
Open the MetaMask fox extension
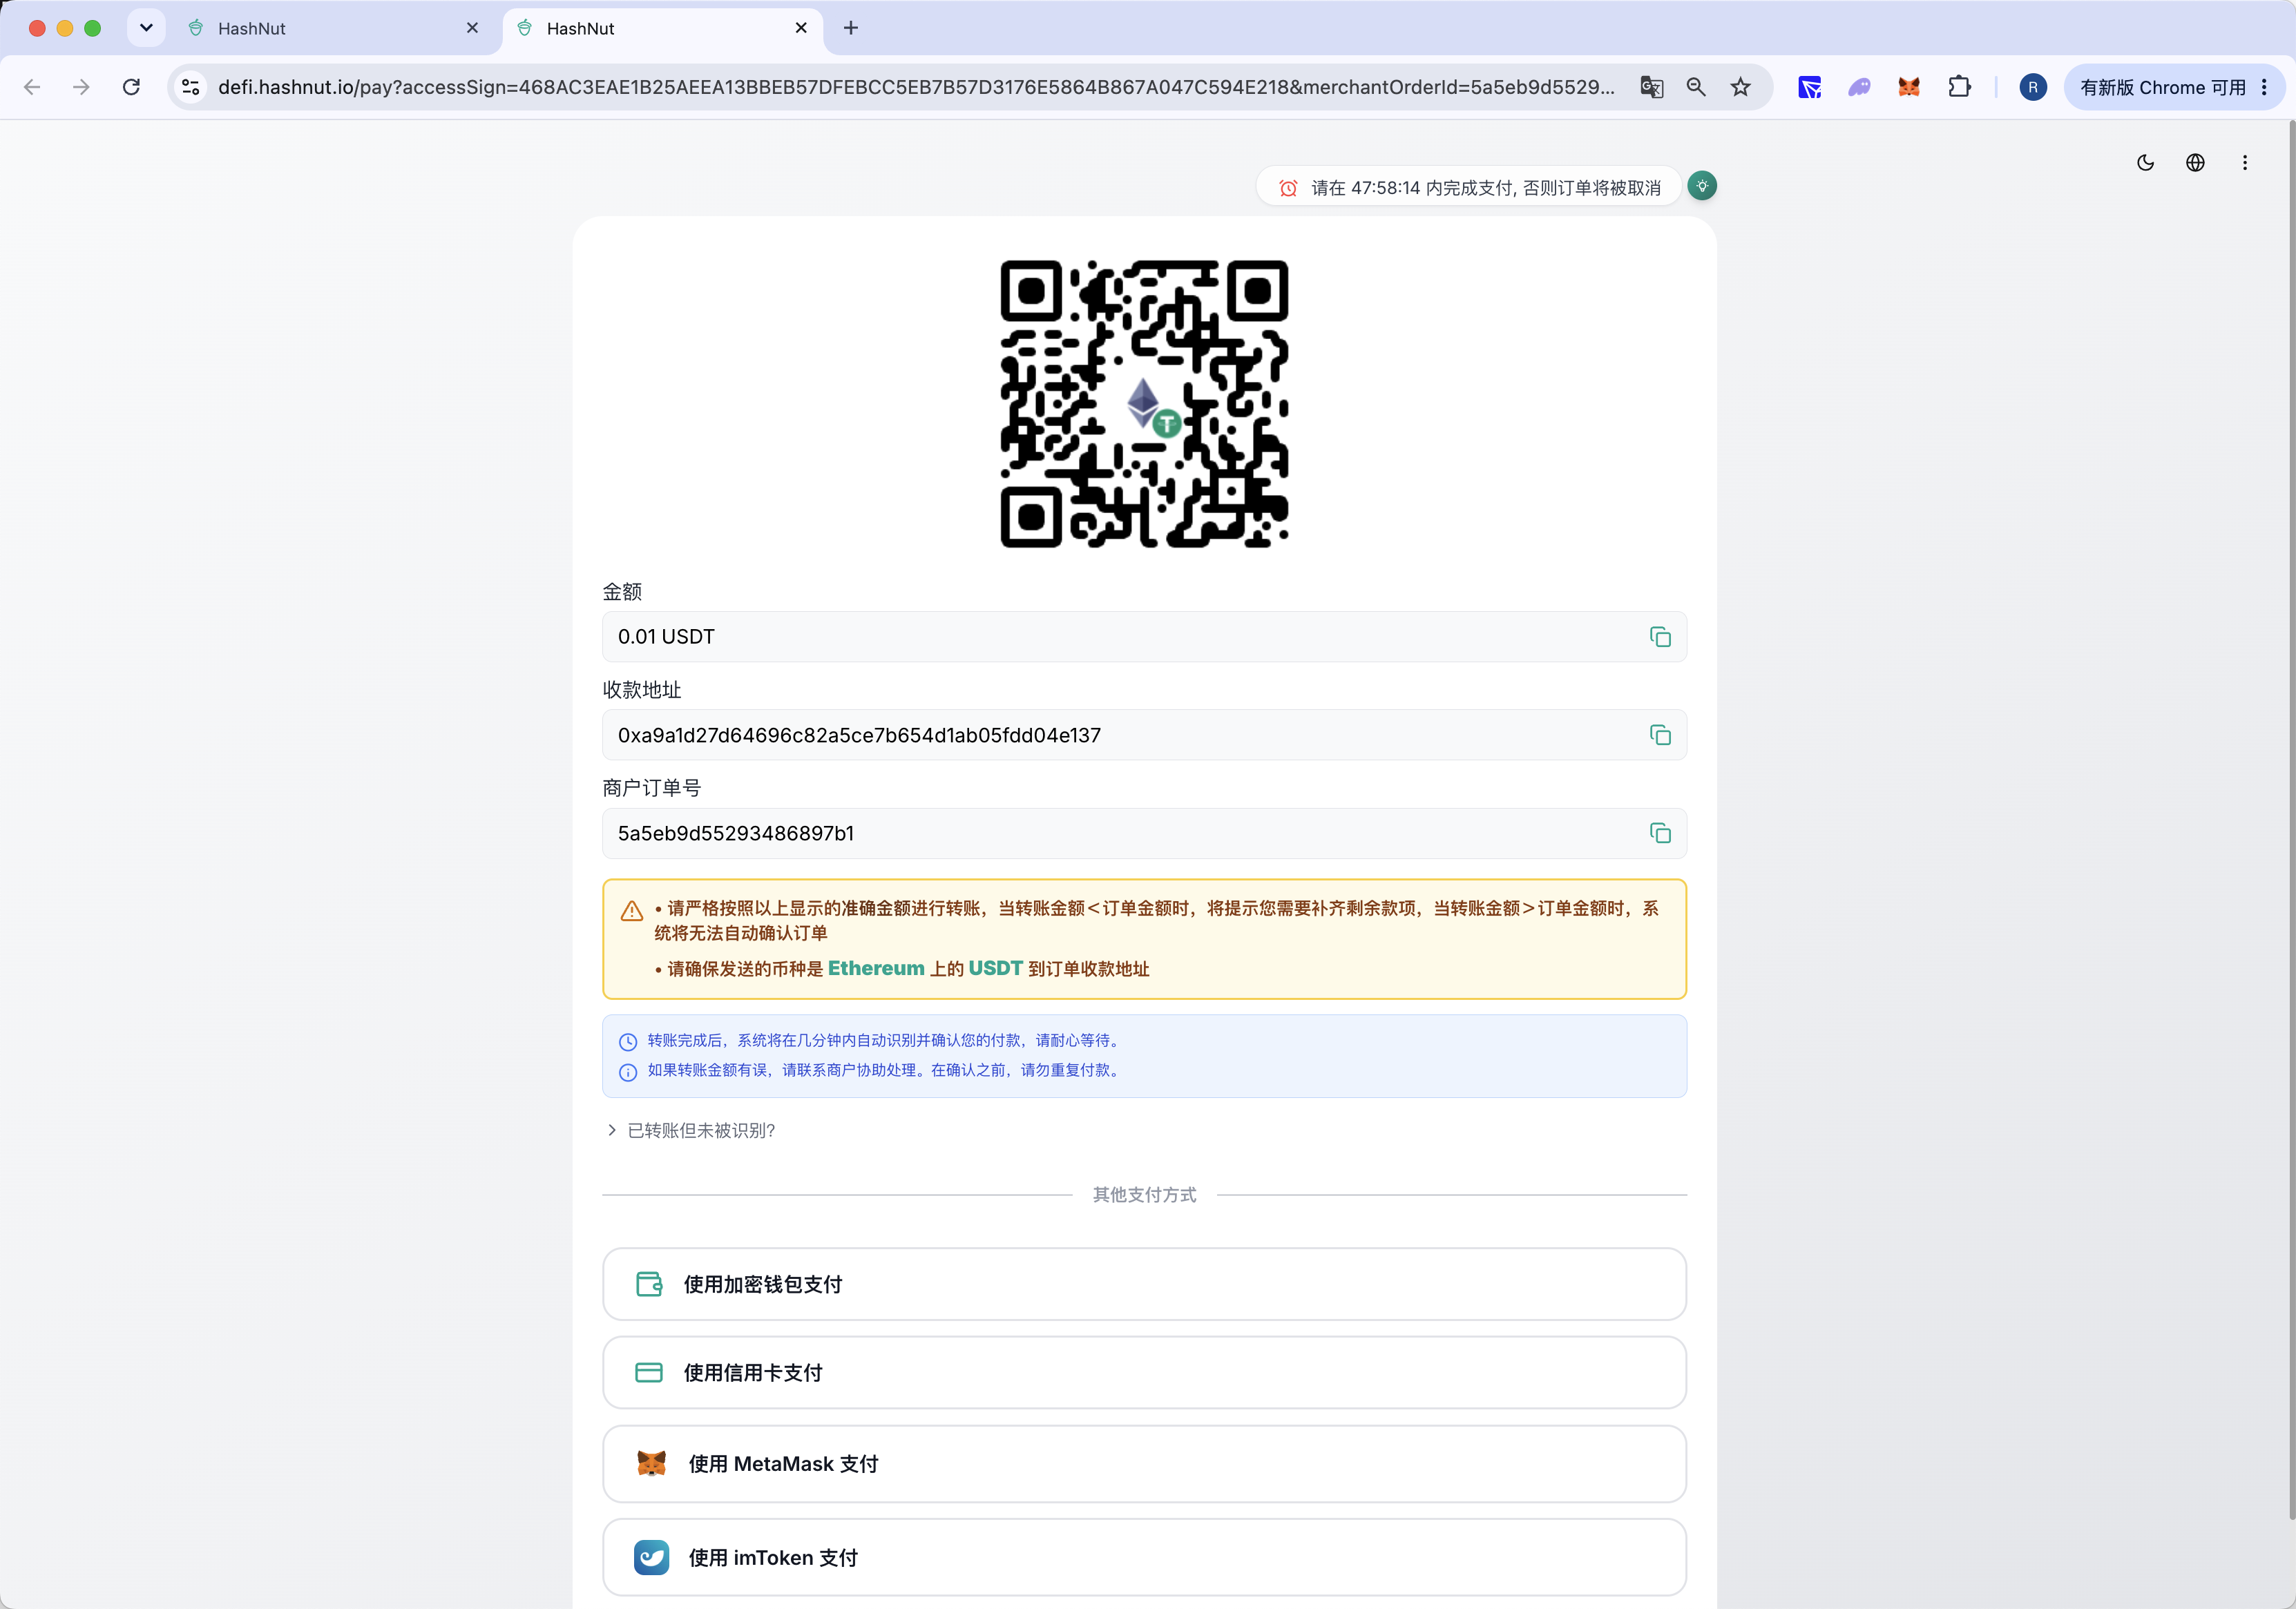tap(1909, 87)
